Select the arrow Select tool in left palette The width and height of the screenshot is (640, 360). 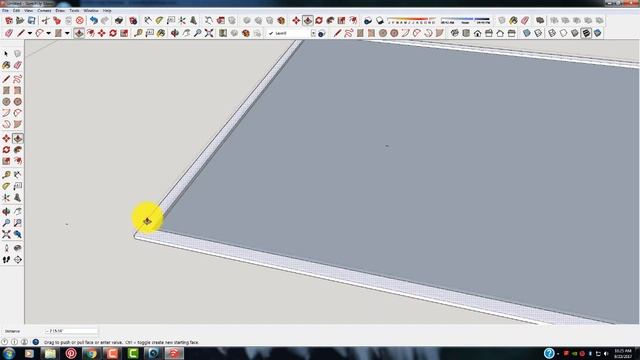point(6,53)
